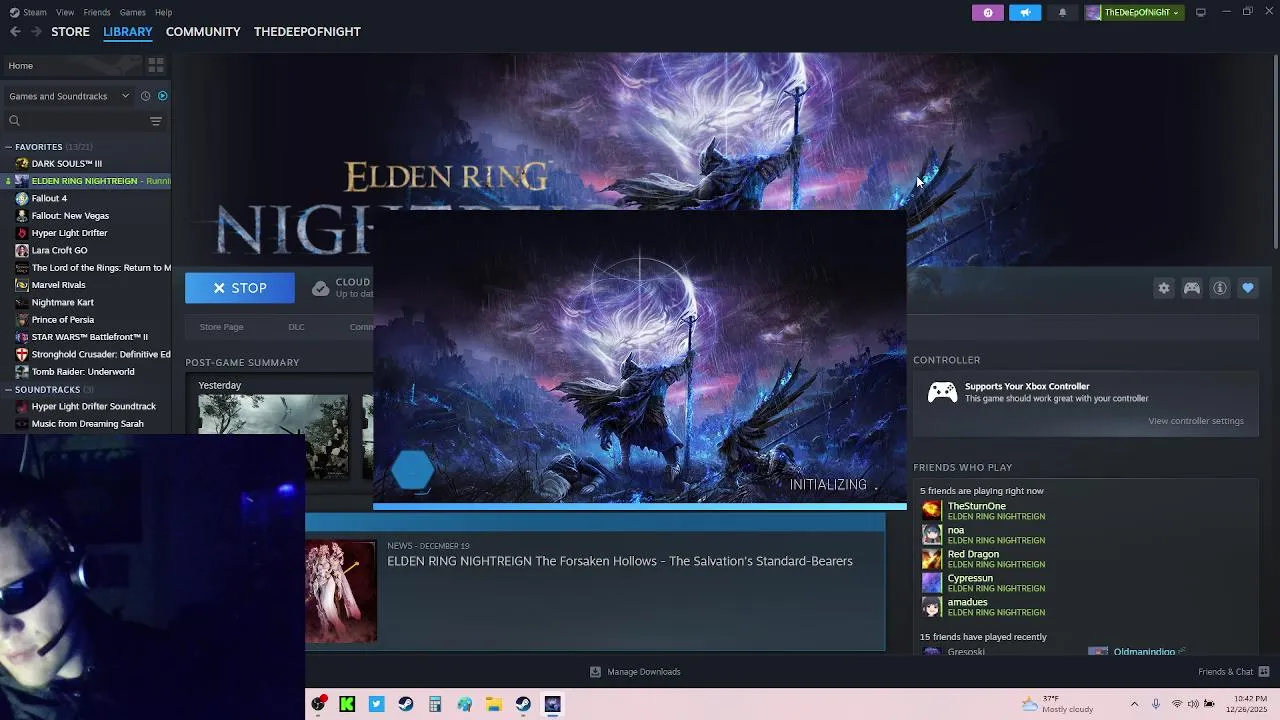Toggle the library grid view icon
The width and height of the screenshot is (1280, 720).
pyautogui.click(x=156, y=65)
